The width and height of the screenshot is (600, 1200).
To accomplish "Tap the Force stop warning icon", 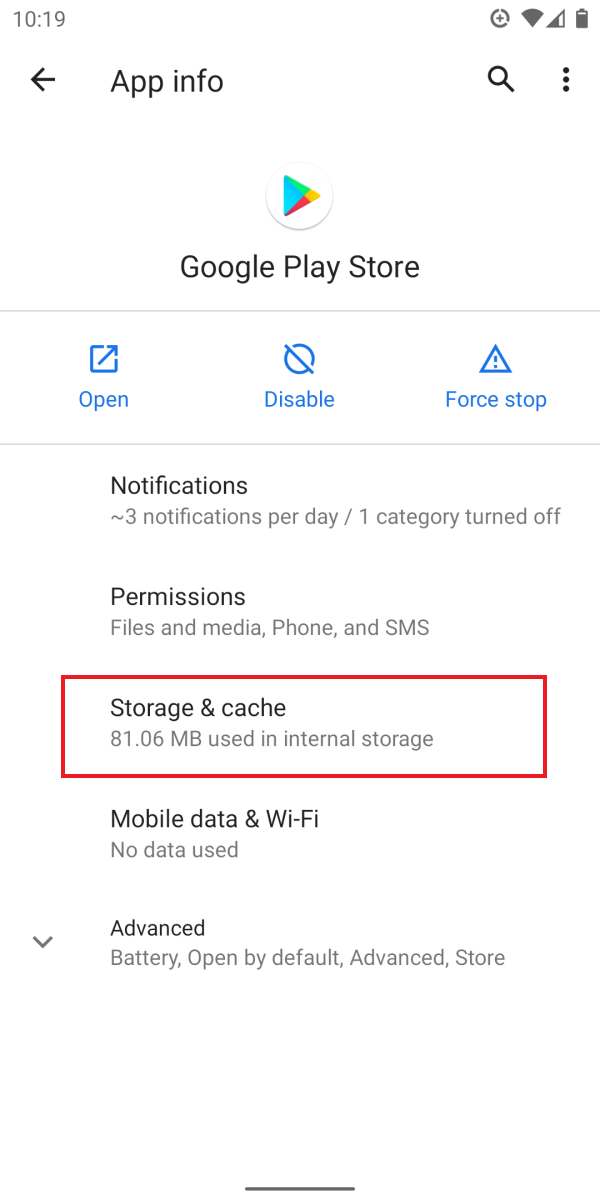I will 495,358.
